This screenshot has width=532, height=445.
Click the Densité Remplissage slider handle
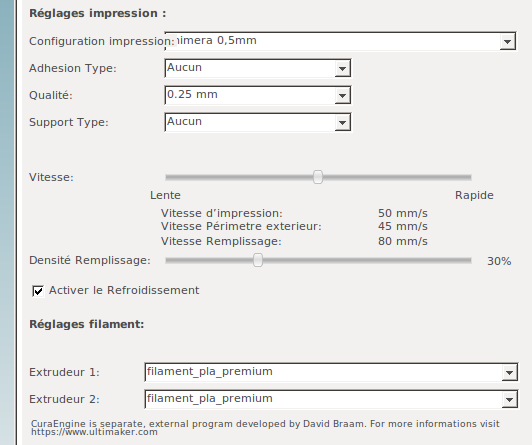click(258, 260)
